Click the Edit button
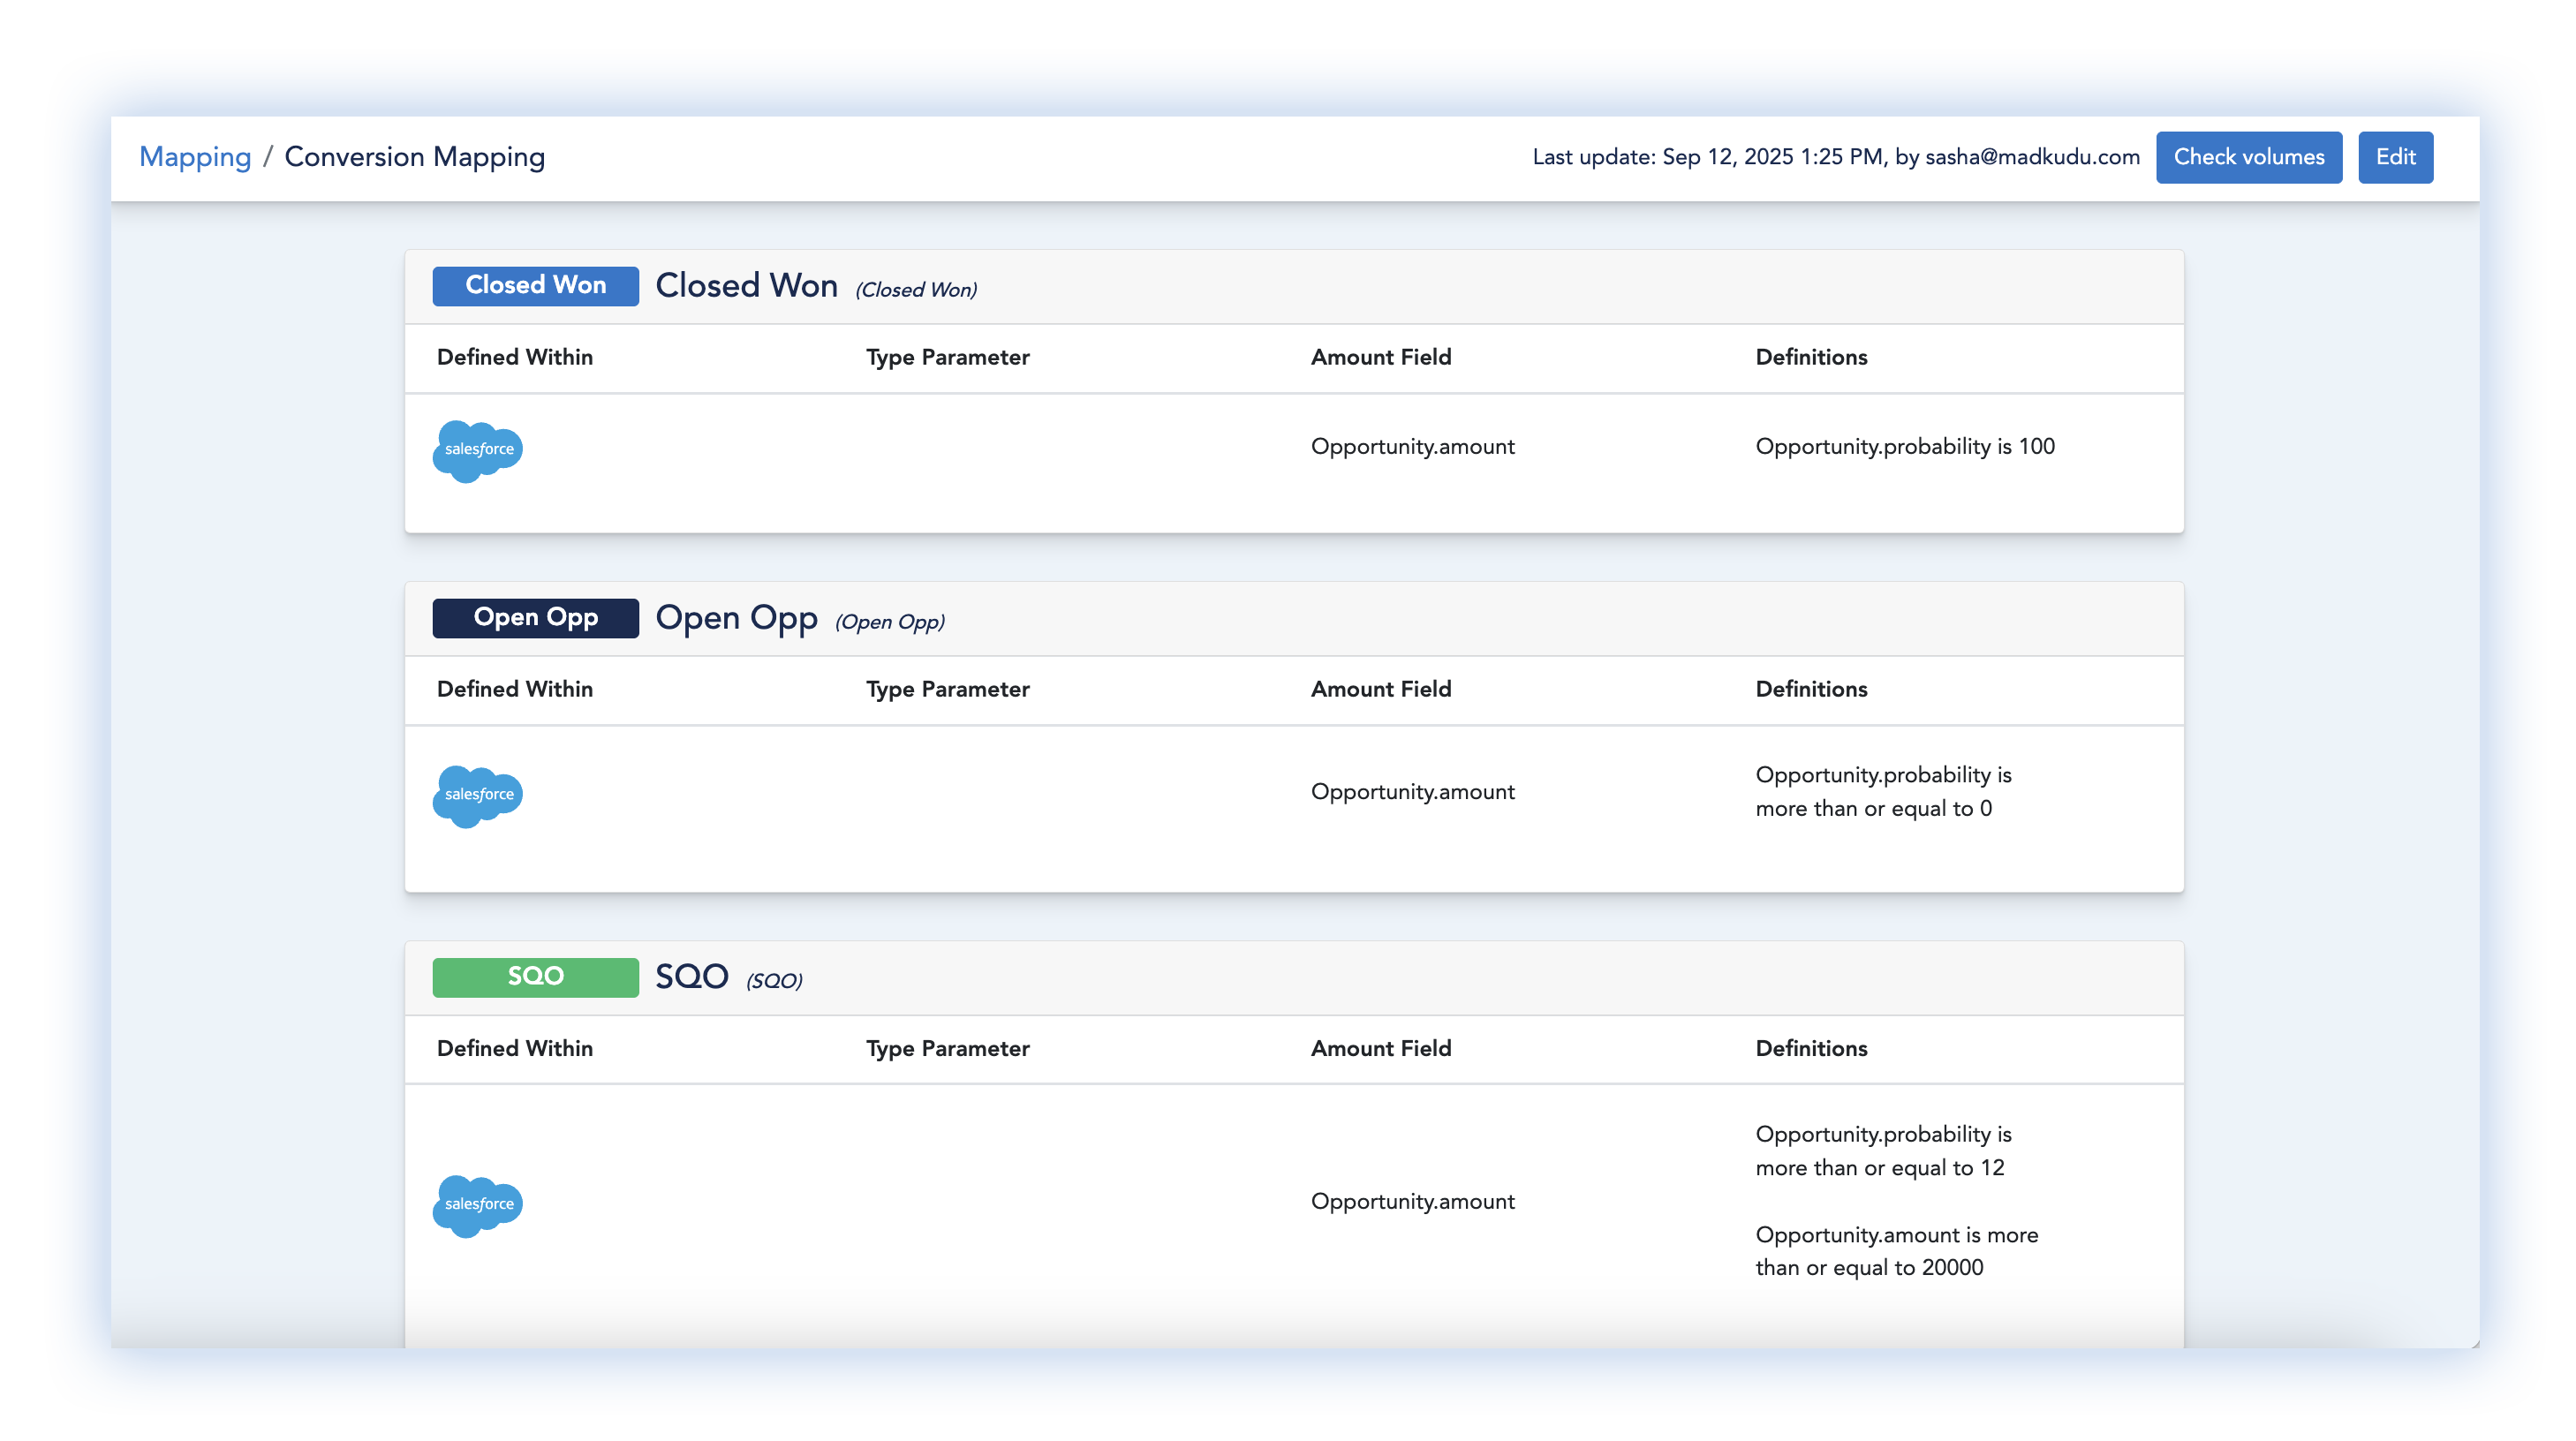2576x1441 pixels. (x=2394, y=157)
